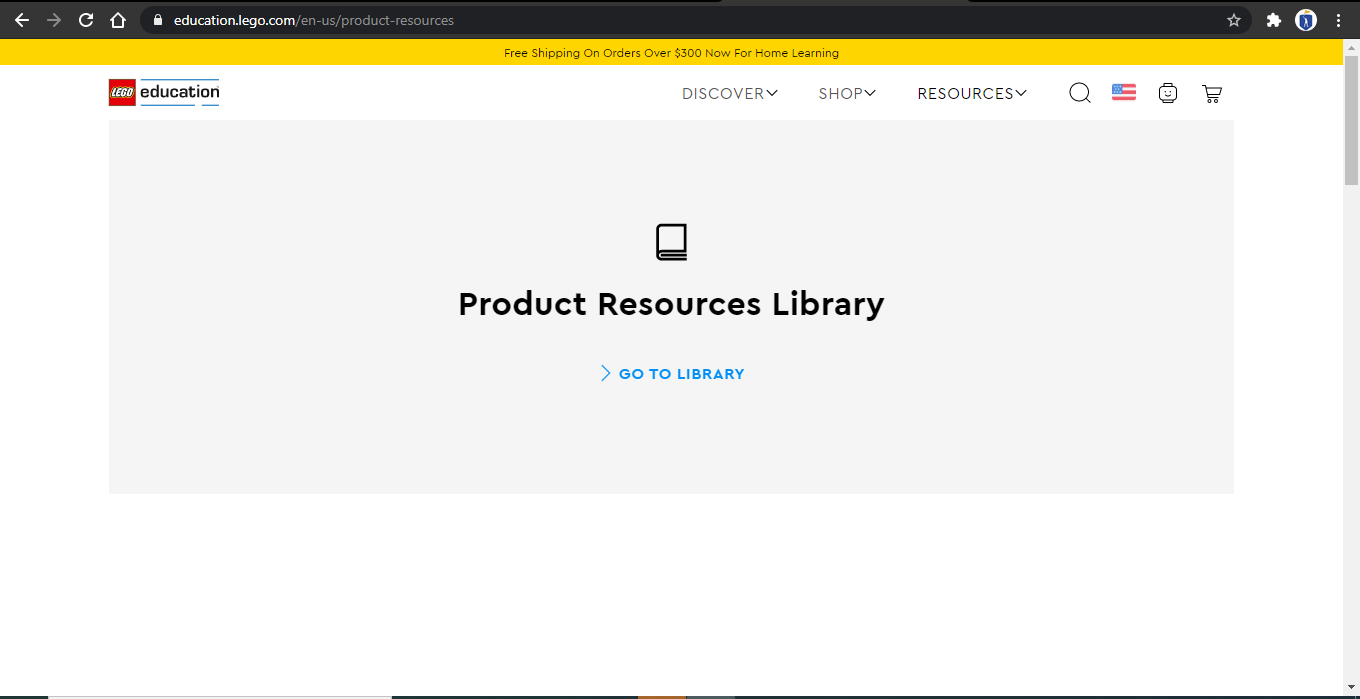View site info via the padlock icon
This screenshot has width=1360, height=699.
coord(157,20)
